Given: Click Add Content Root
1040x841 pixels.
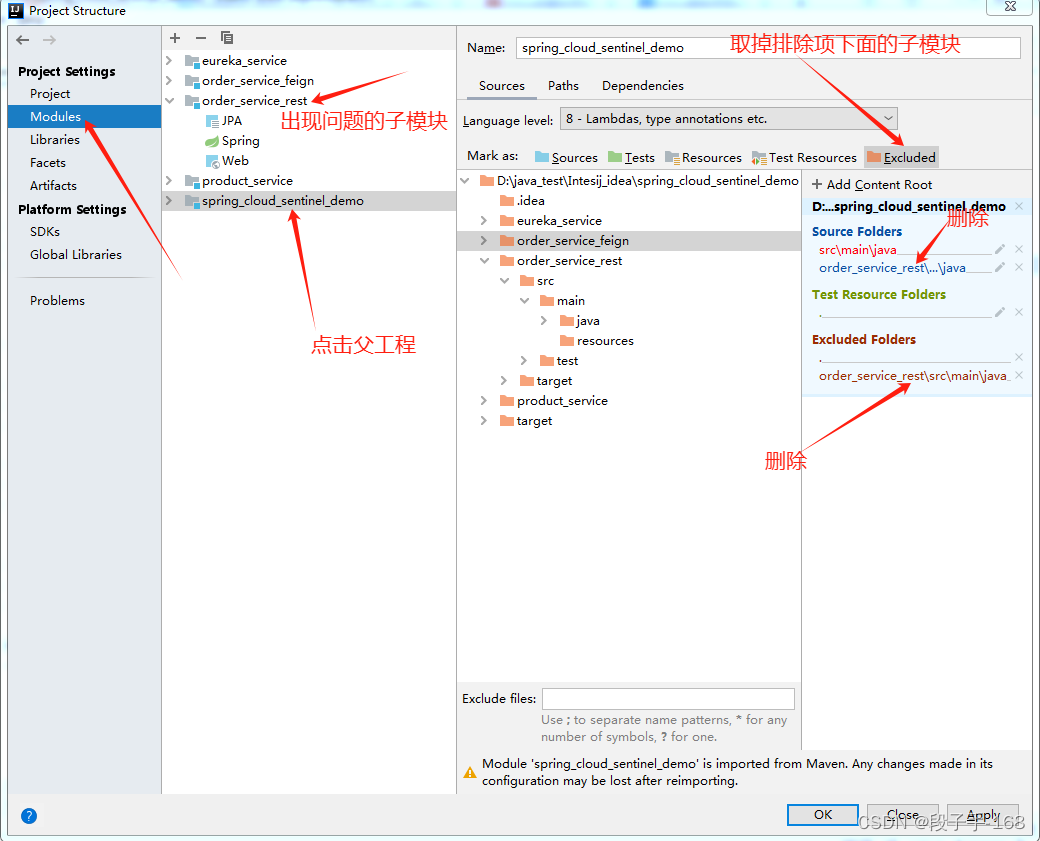Looking at the screenshot, I should tap(872, 184).
